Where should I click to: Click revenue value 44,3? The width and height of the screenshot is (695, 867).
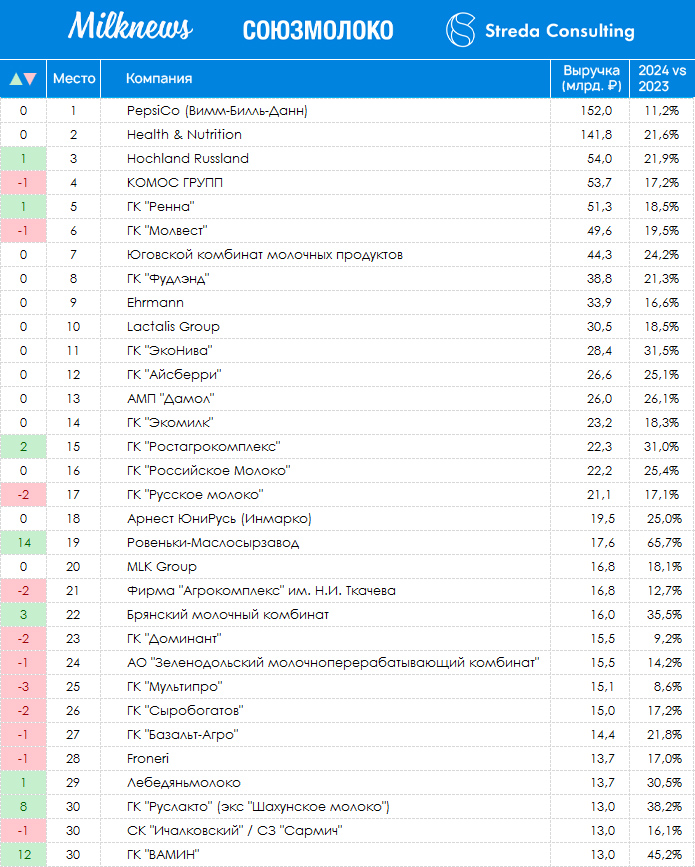(x=599, y=255)
